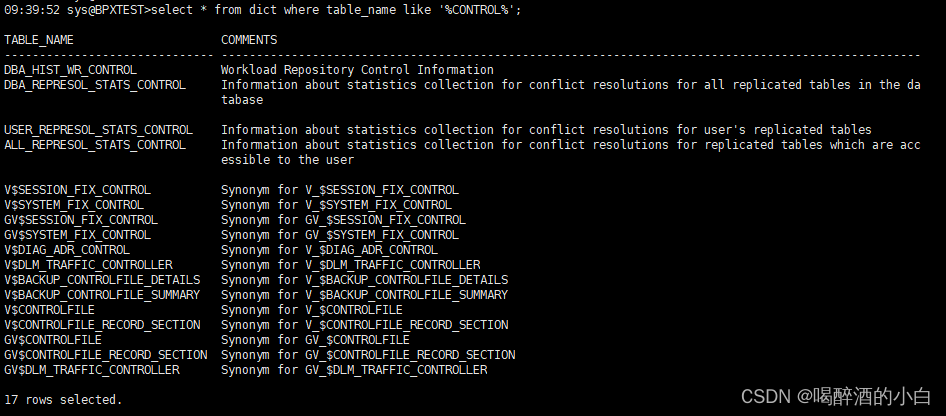The width and height of the screenshot is (946, 416).
Task: Select the DBA_HIST_WR_CONTROL table name
Action: click(x=71, y=70)
